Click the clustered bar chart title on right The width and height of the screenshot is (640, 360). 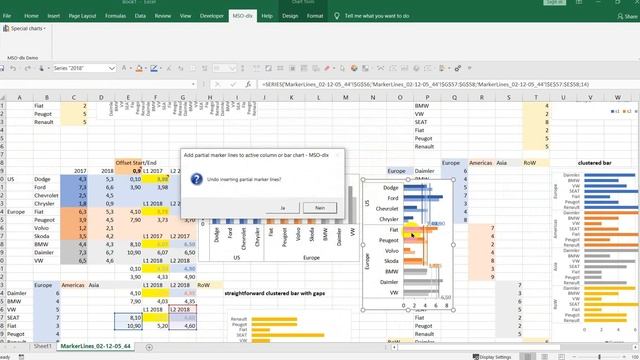pyautogui.click(x=594, y=162)
